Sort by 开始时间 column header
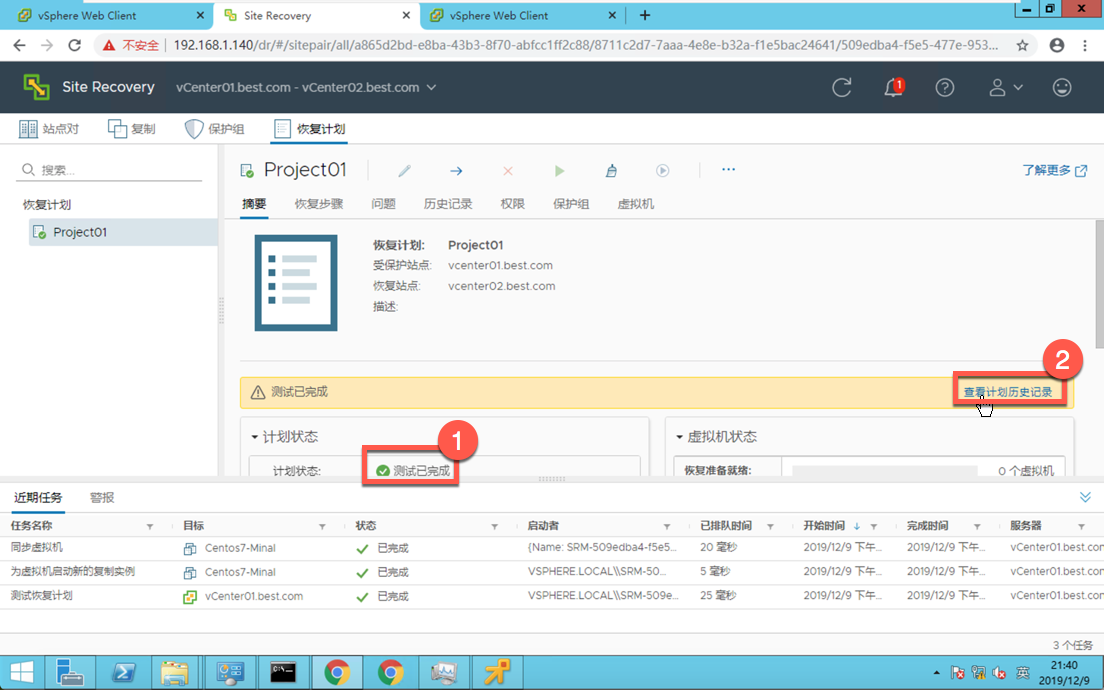The height and width of the screenshot is (690, 1104). 824,526
